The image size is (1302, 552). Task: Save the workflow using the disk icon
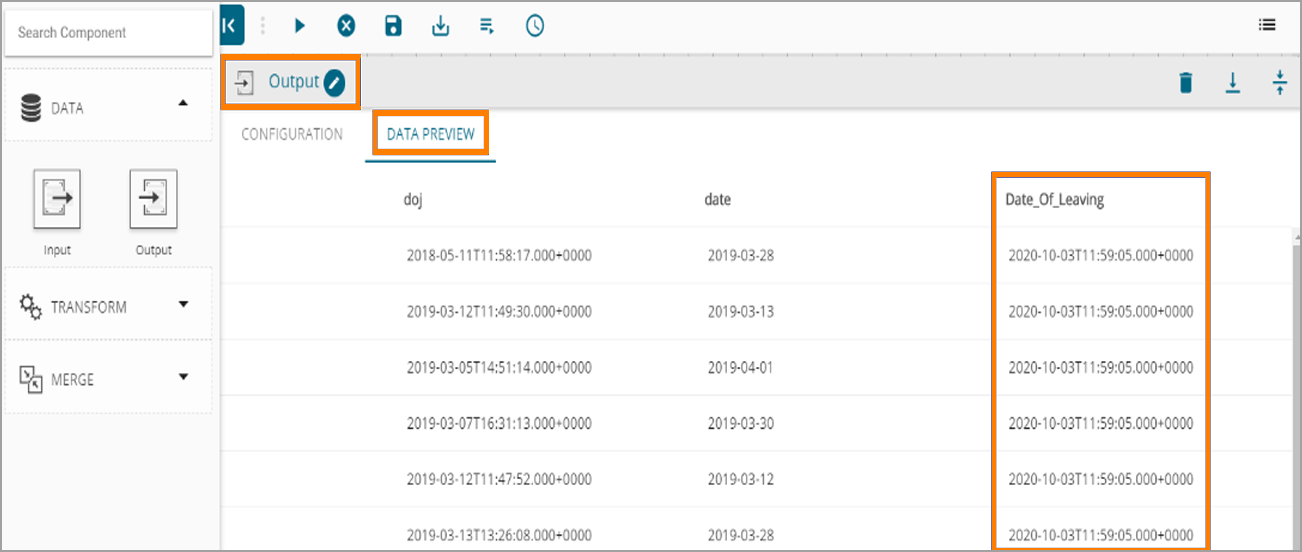pos(393,26)
